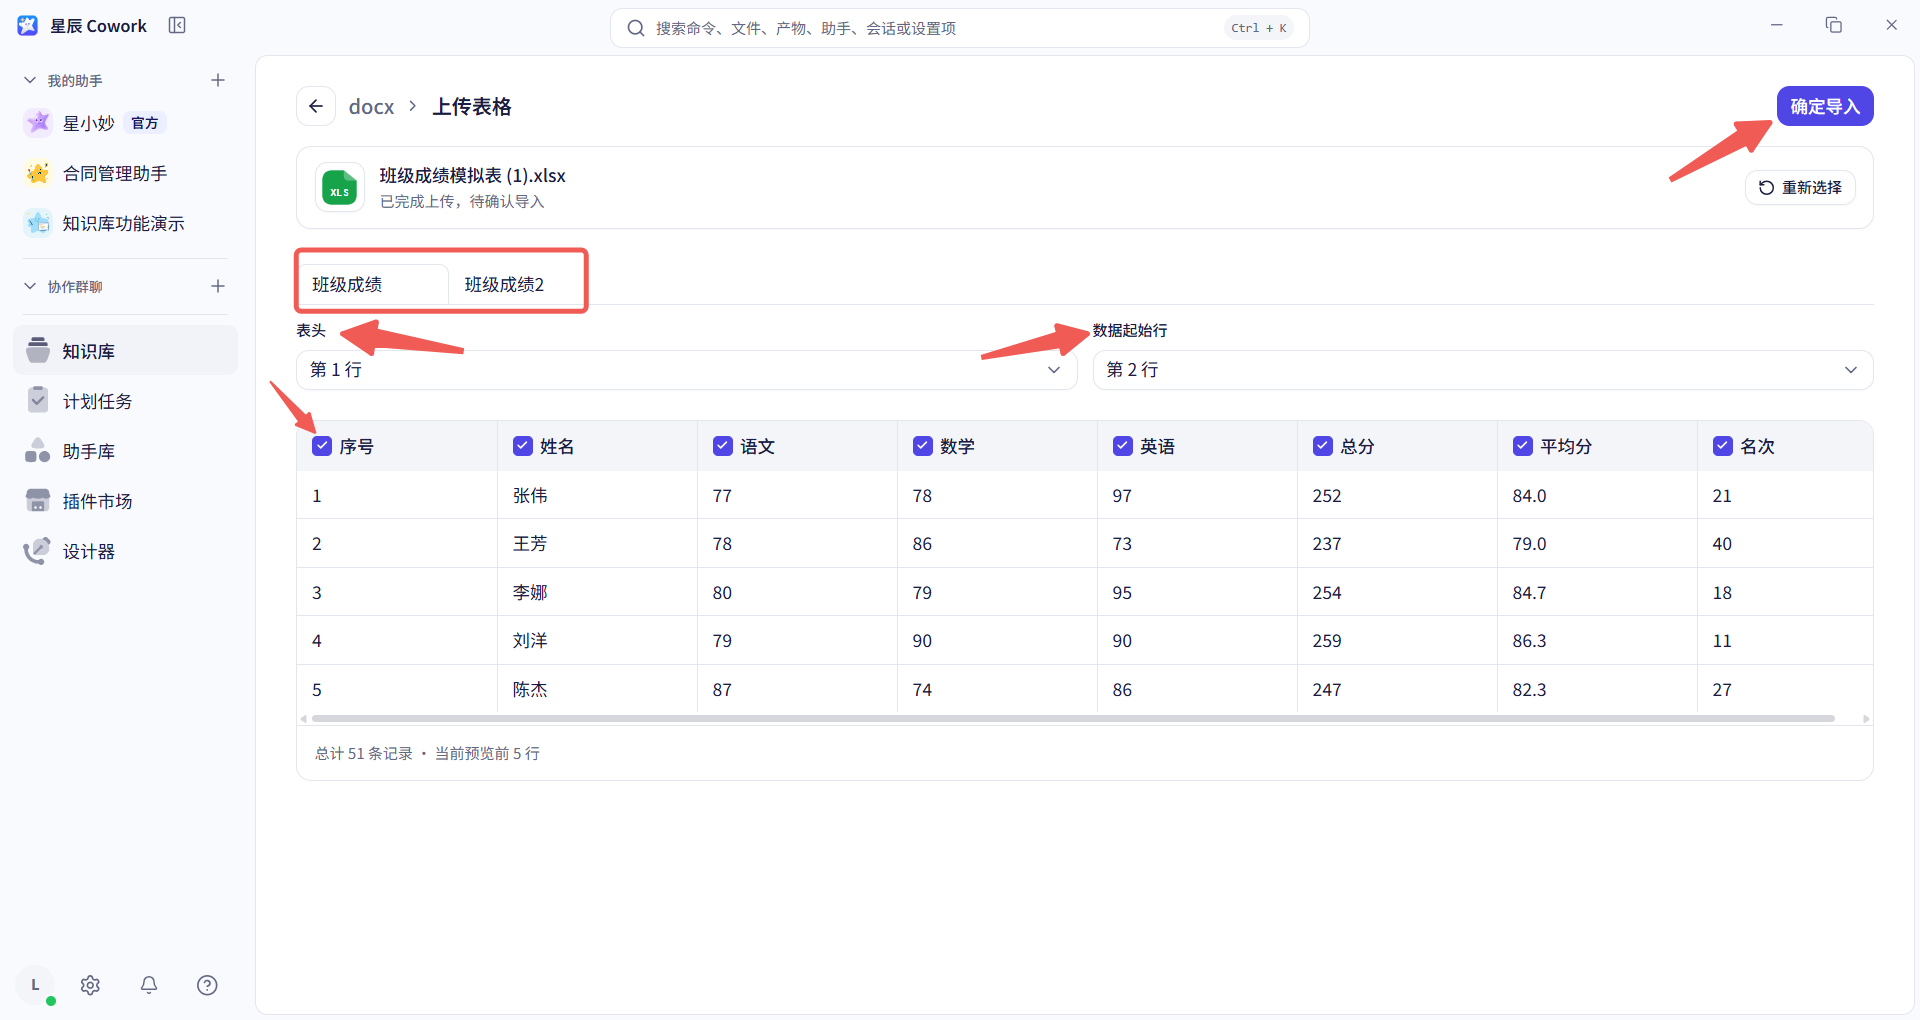
Task: Click the XLS file icon
Action: coord(340,188)
